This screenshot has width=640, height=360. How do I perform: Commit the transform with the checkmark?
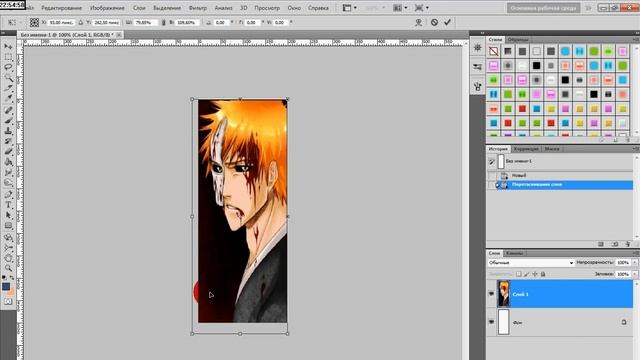click(447, 22)
